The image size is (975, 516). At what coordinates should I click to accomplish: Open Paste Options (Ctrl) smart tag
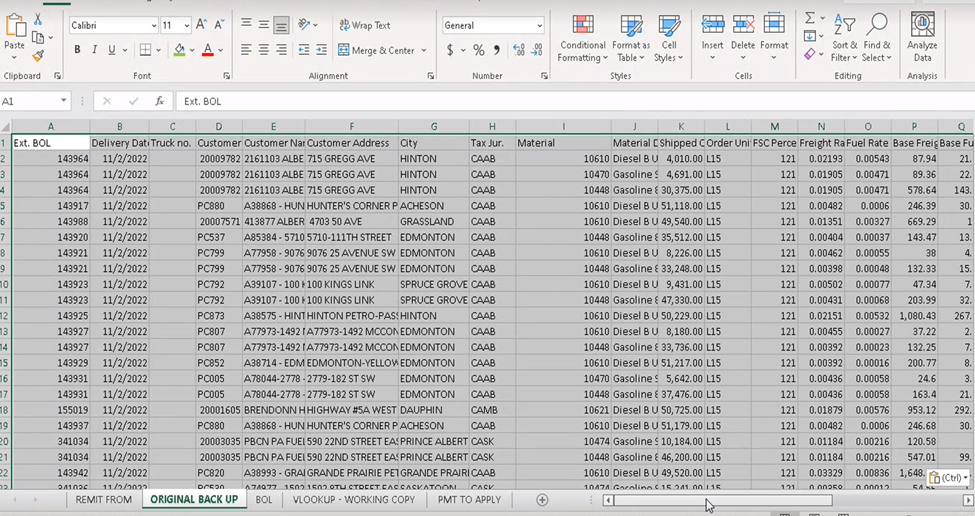point(948,477)
